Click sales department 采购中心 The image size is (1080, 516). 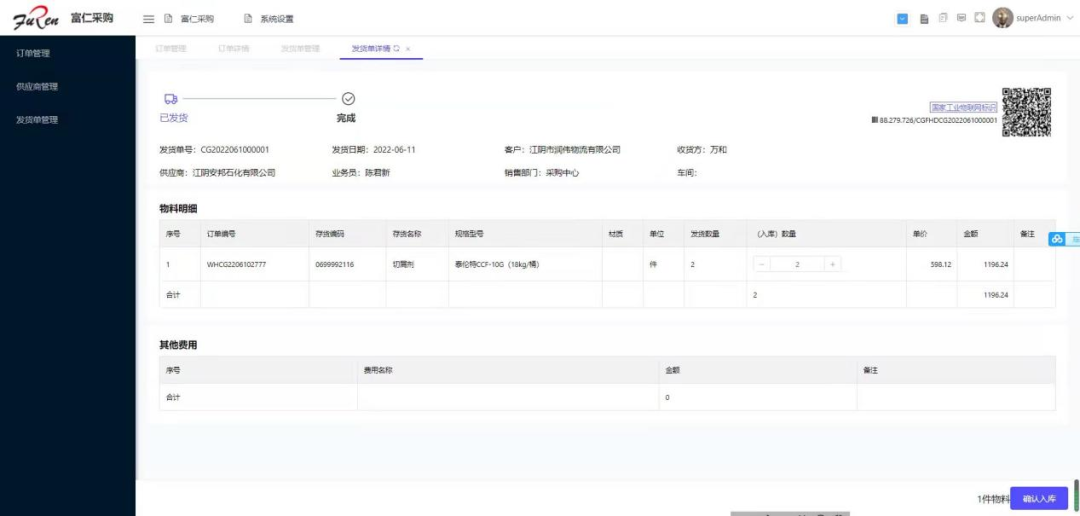563,173
